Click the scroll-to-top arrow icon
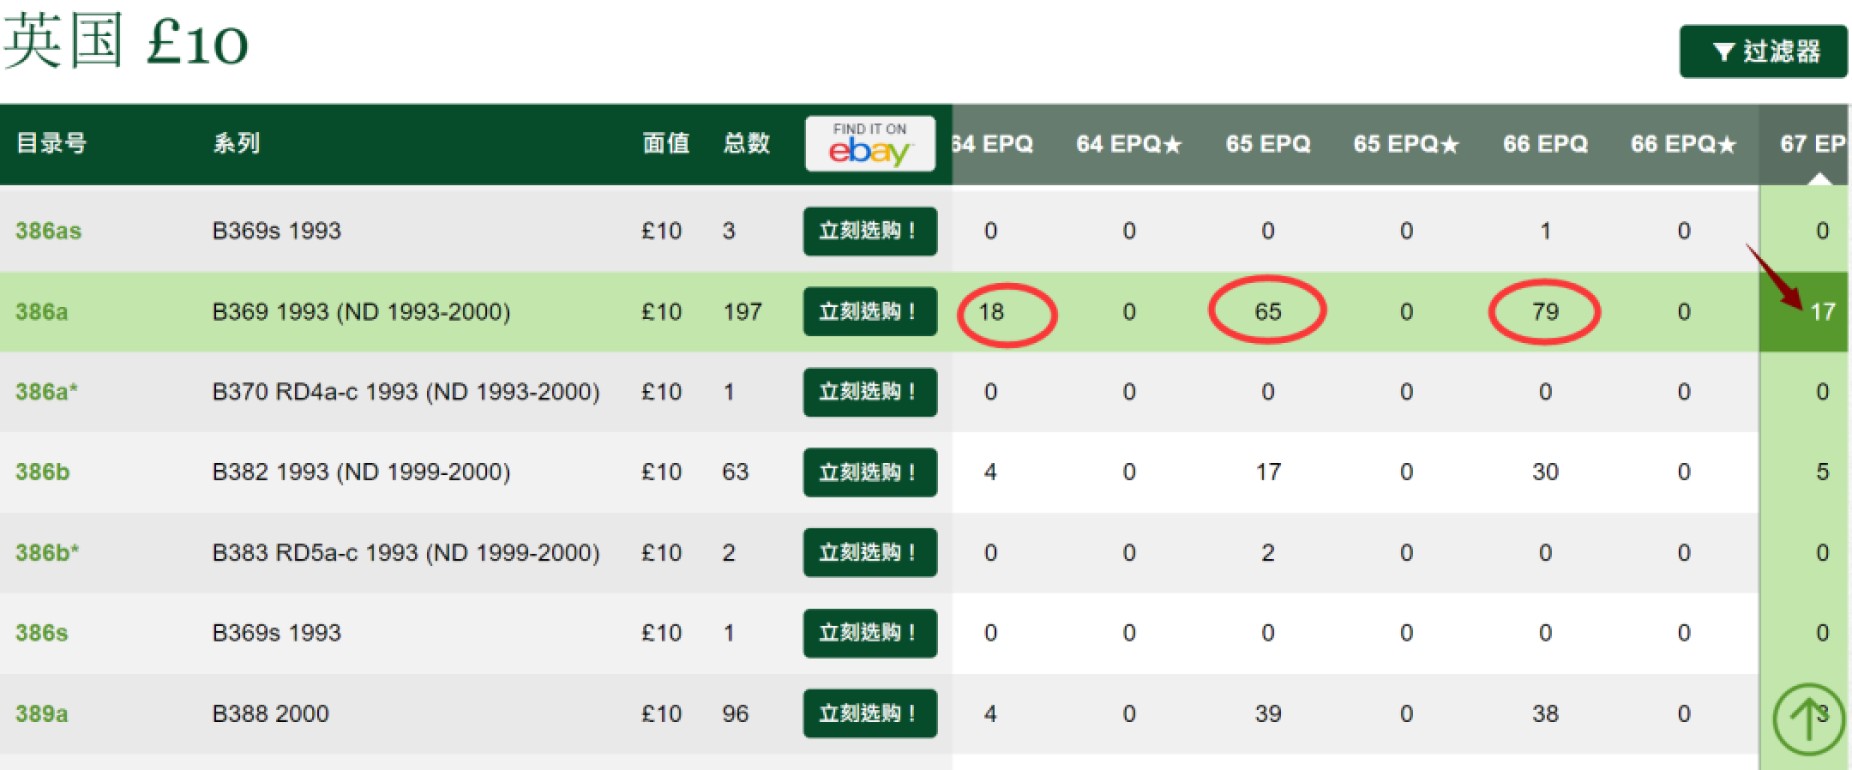The image size is (1852, 770). tap(1808, 718)
